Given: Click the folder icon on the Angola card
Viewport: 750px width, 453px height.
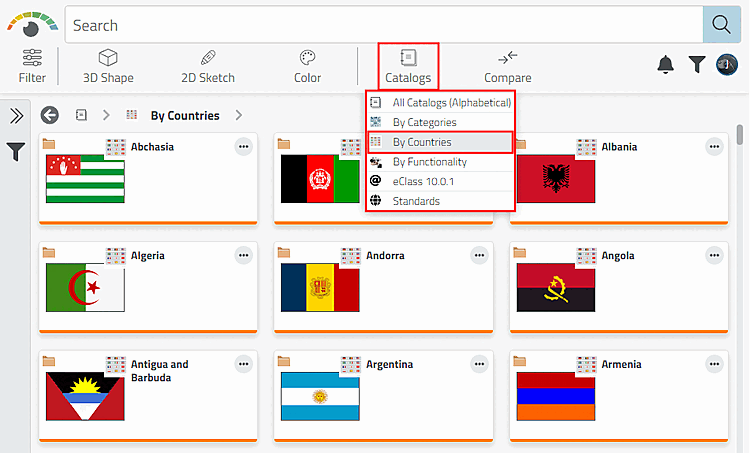Looking at the screenshot, I should pyautogui.click(x=519, y=252).
